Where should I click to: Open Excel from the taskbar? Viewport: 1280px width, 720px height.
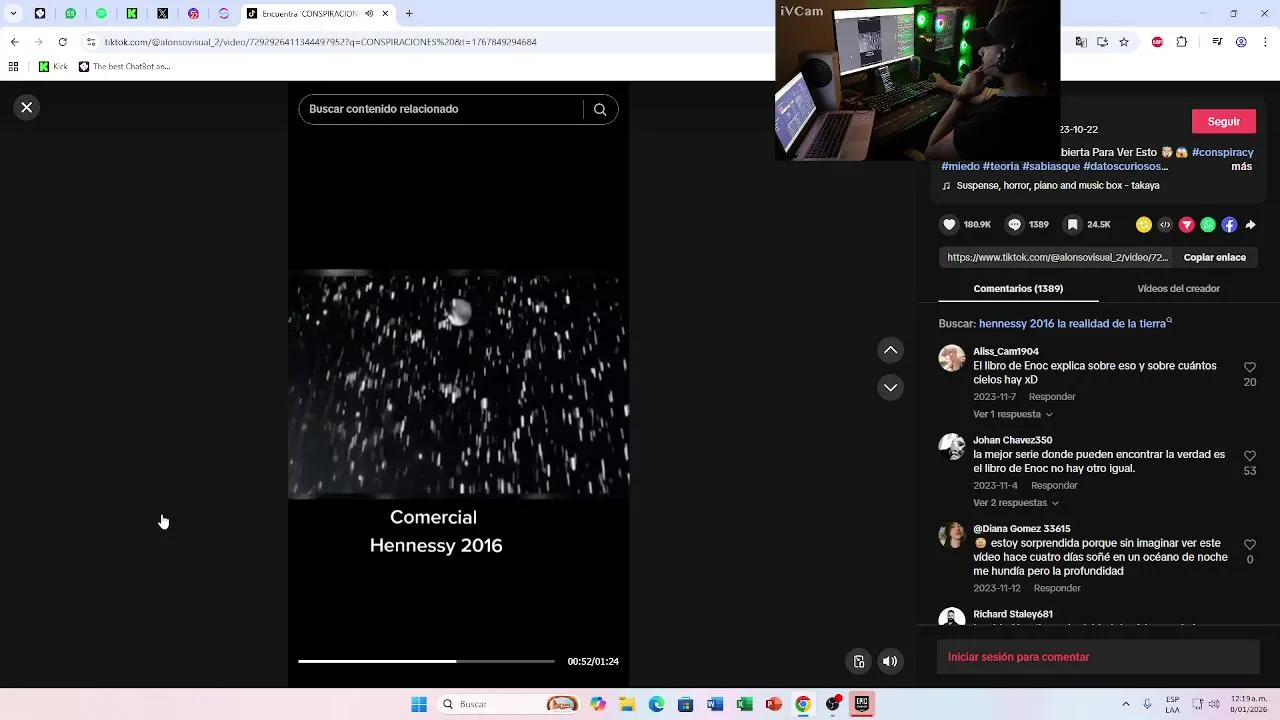pyautogui.click(x=744, y=704)
